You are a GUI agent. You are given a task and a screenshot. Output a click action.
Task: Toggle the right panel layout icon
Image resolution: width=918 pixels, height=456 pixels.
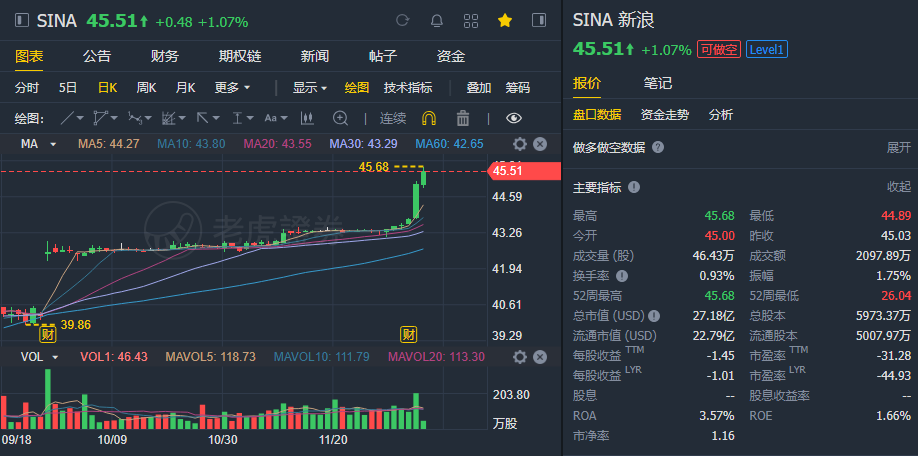[x=539, y=20]
